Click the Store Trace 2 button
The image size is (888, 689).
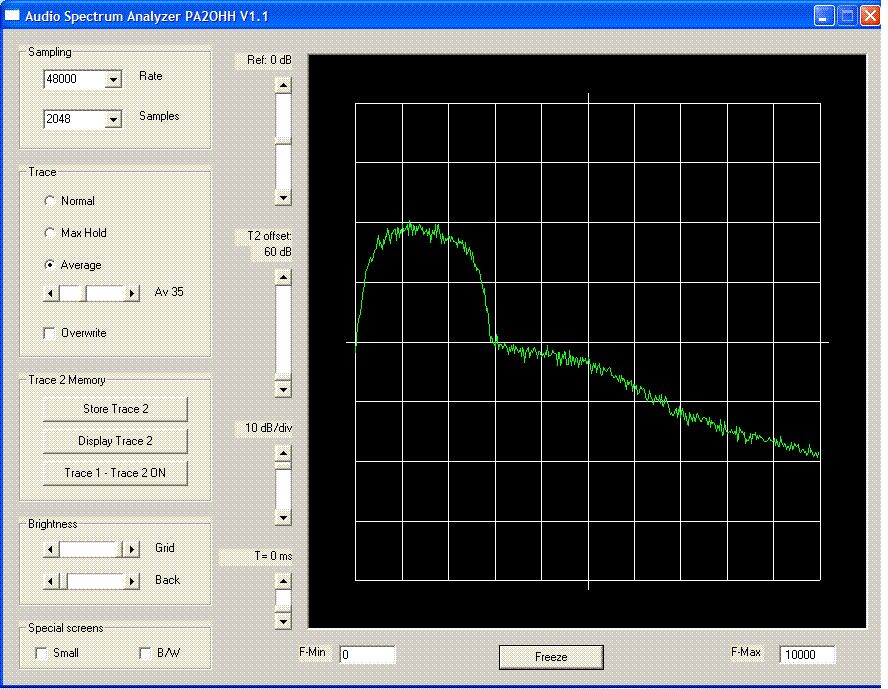pyautogui.click(x=115, y=409)
